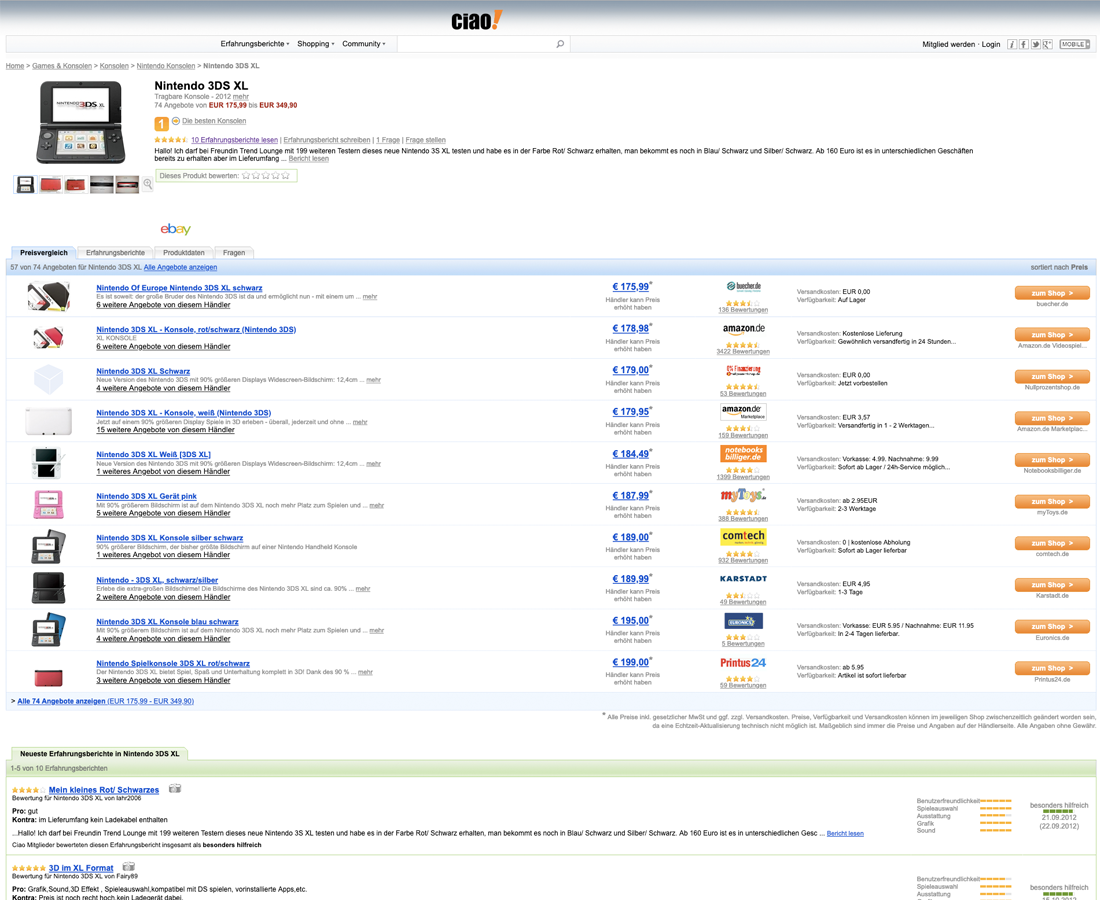Click the search magnifier icon
The image size is (1100, 900).
(x=560, y=44)
